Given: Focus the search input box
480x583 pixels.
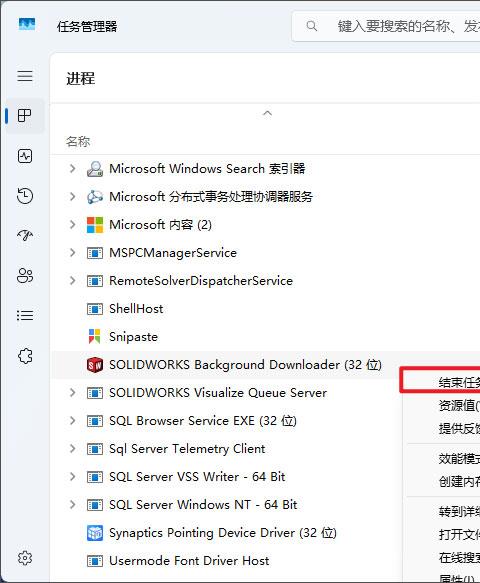Looking at the screenshot, I should click(386, 26).
